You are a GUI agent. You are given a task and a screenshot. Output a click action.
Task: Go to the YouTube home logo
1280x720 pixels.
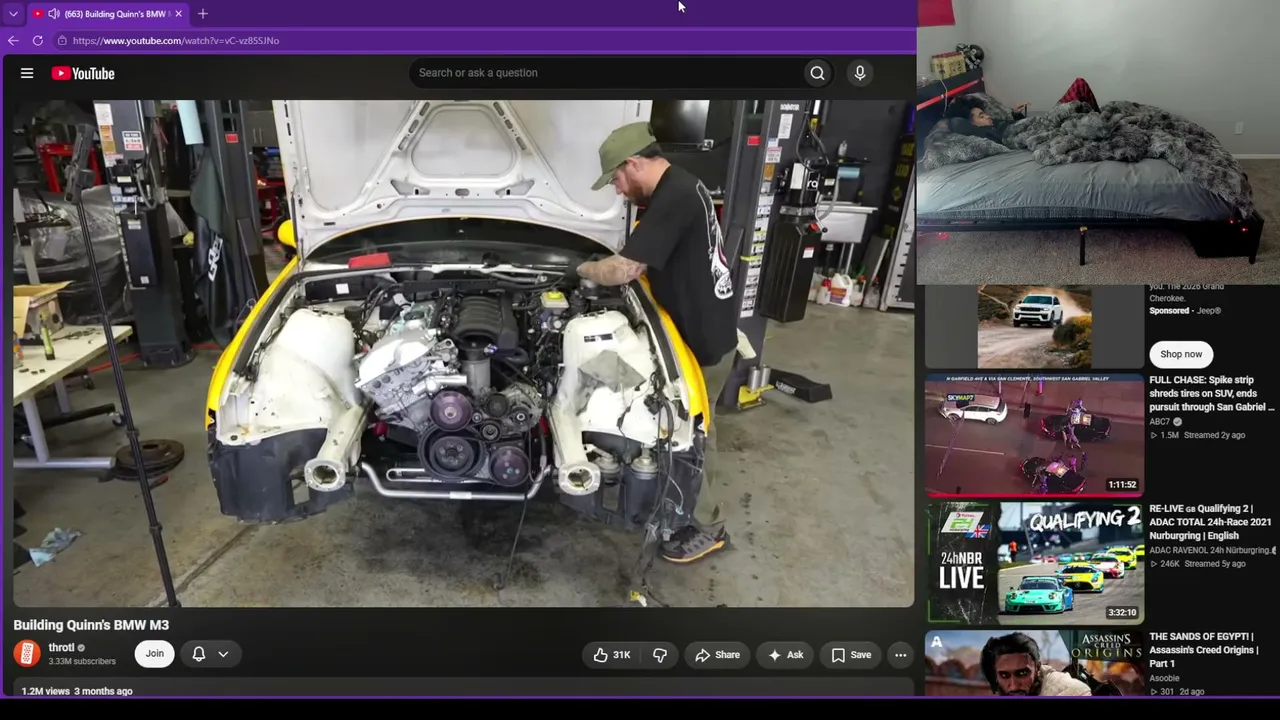tap(83, 73)
